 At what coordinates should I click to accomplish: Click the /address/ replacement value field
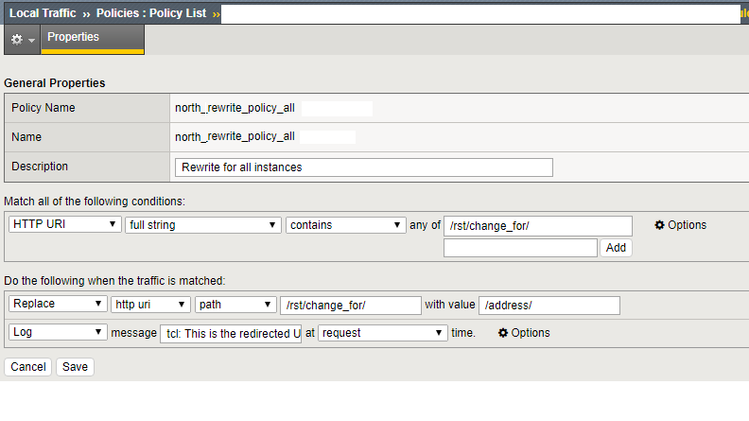tap(550, 305)
